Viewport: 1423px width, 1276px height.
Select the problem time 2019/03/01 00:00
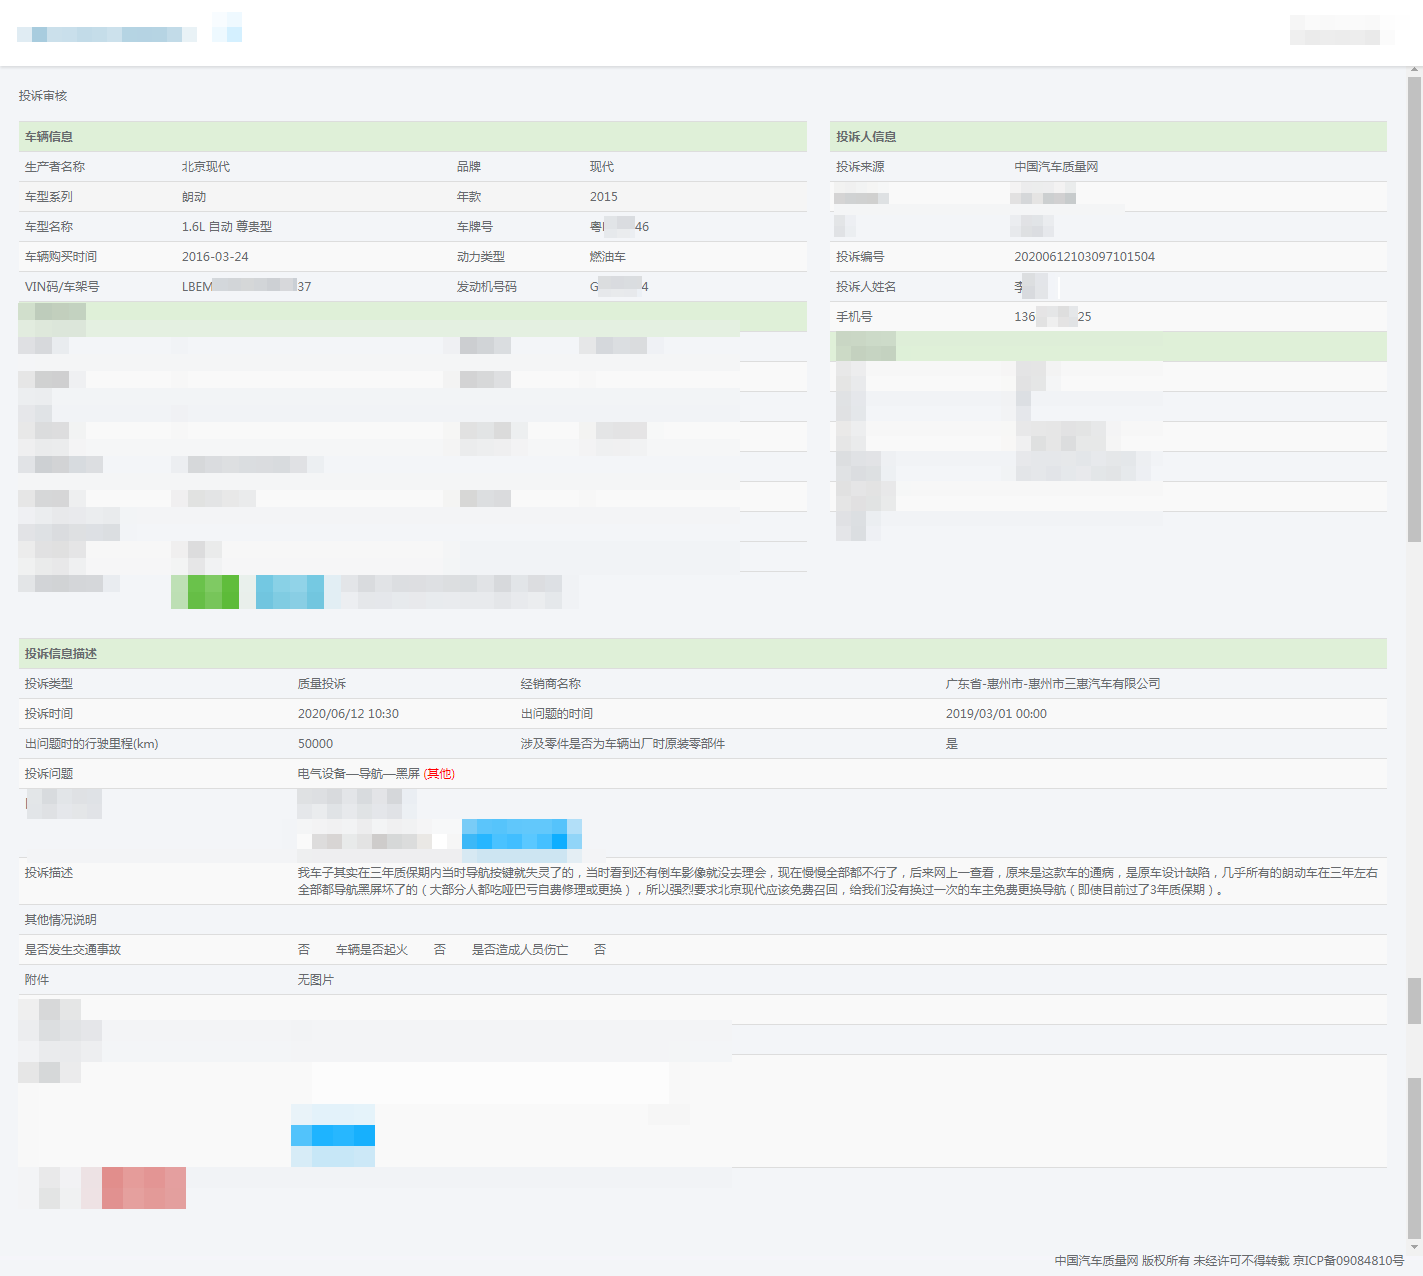996,714
